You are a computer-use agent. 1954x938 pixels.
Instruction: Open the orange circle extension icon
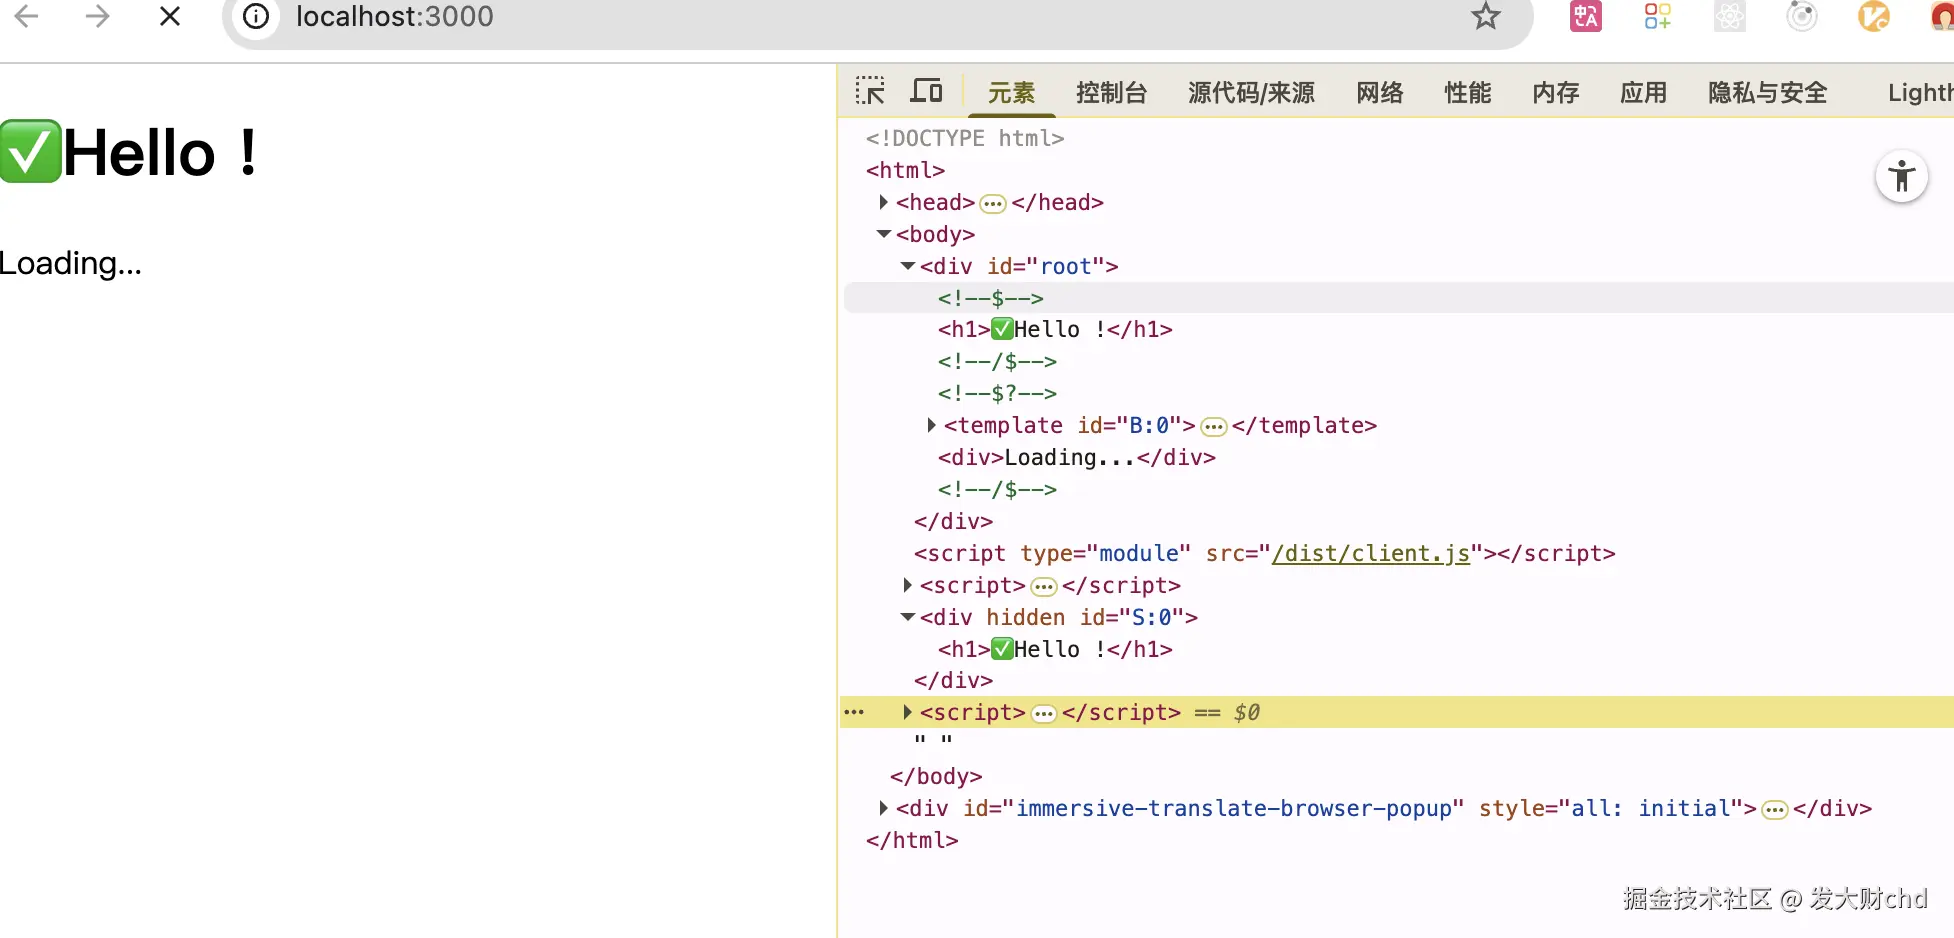[1874, 16]
